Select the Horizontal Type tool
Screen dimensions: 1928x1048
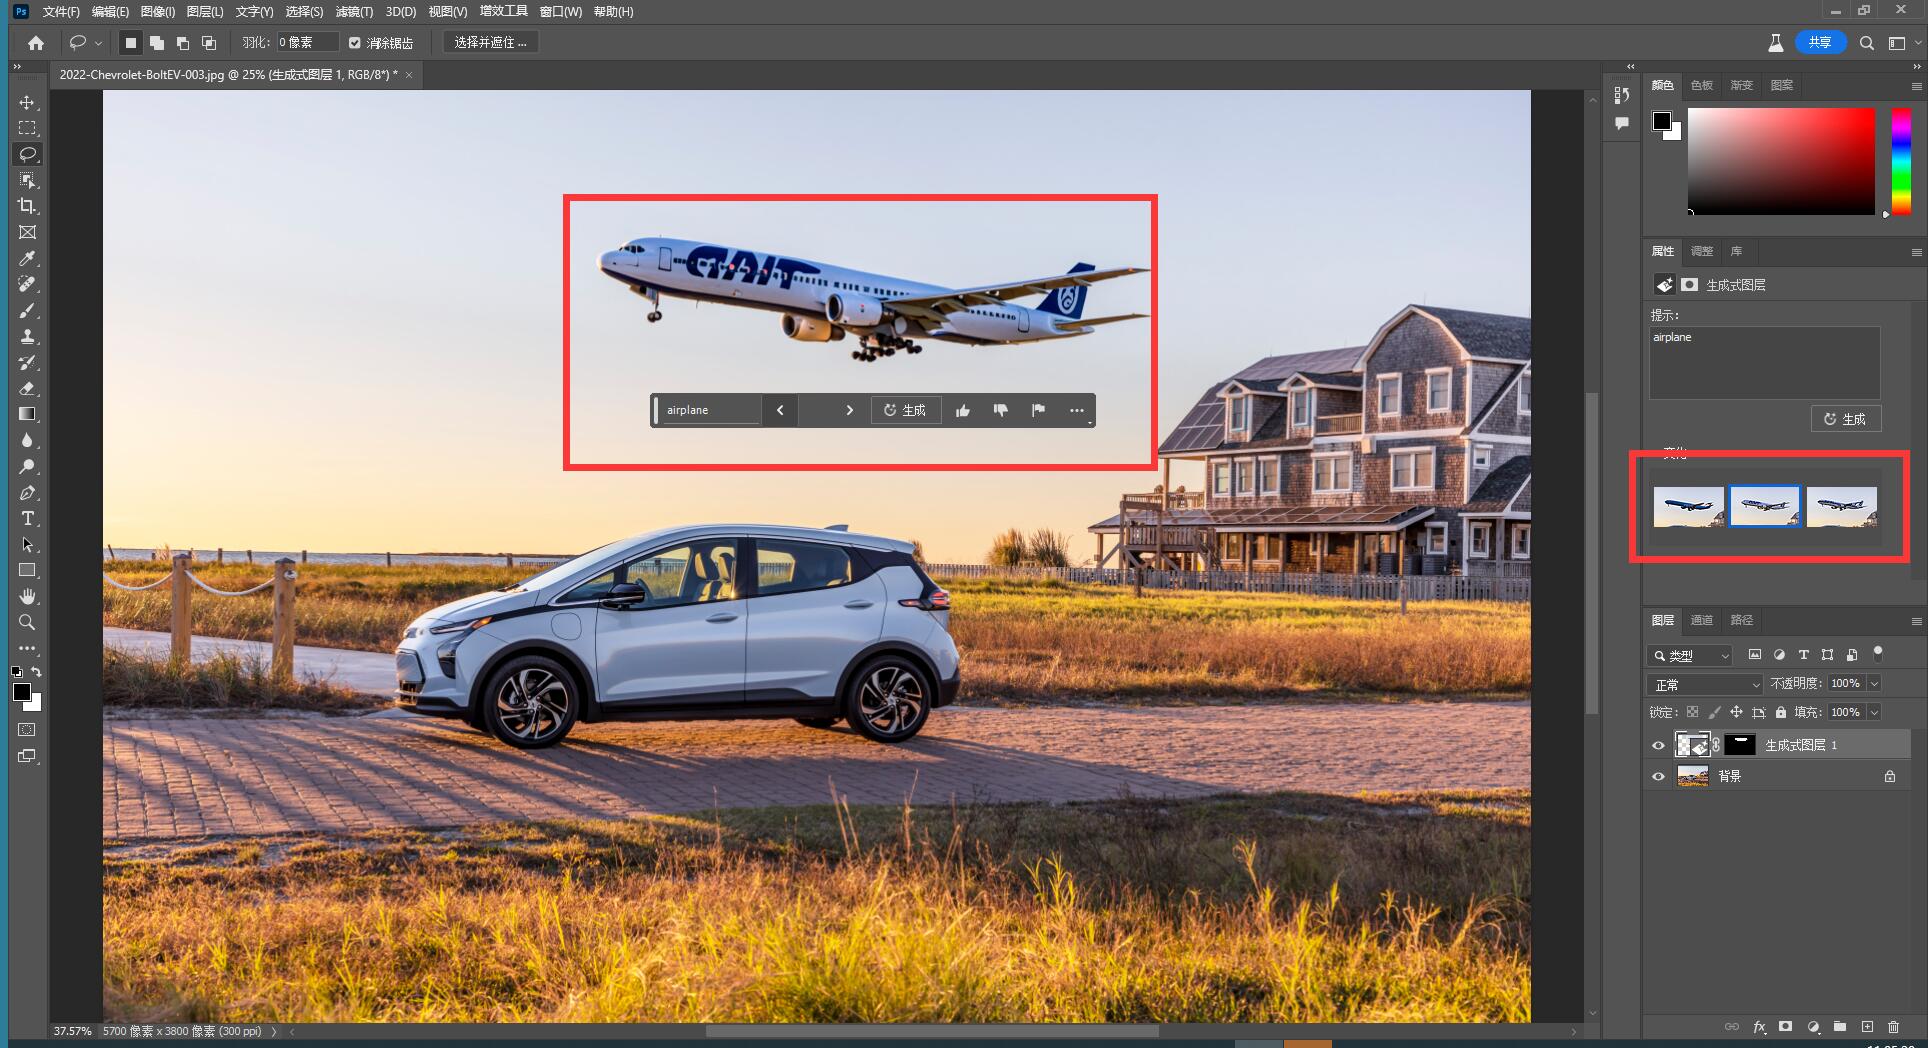27,518
